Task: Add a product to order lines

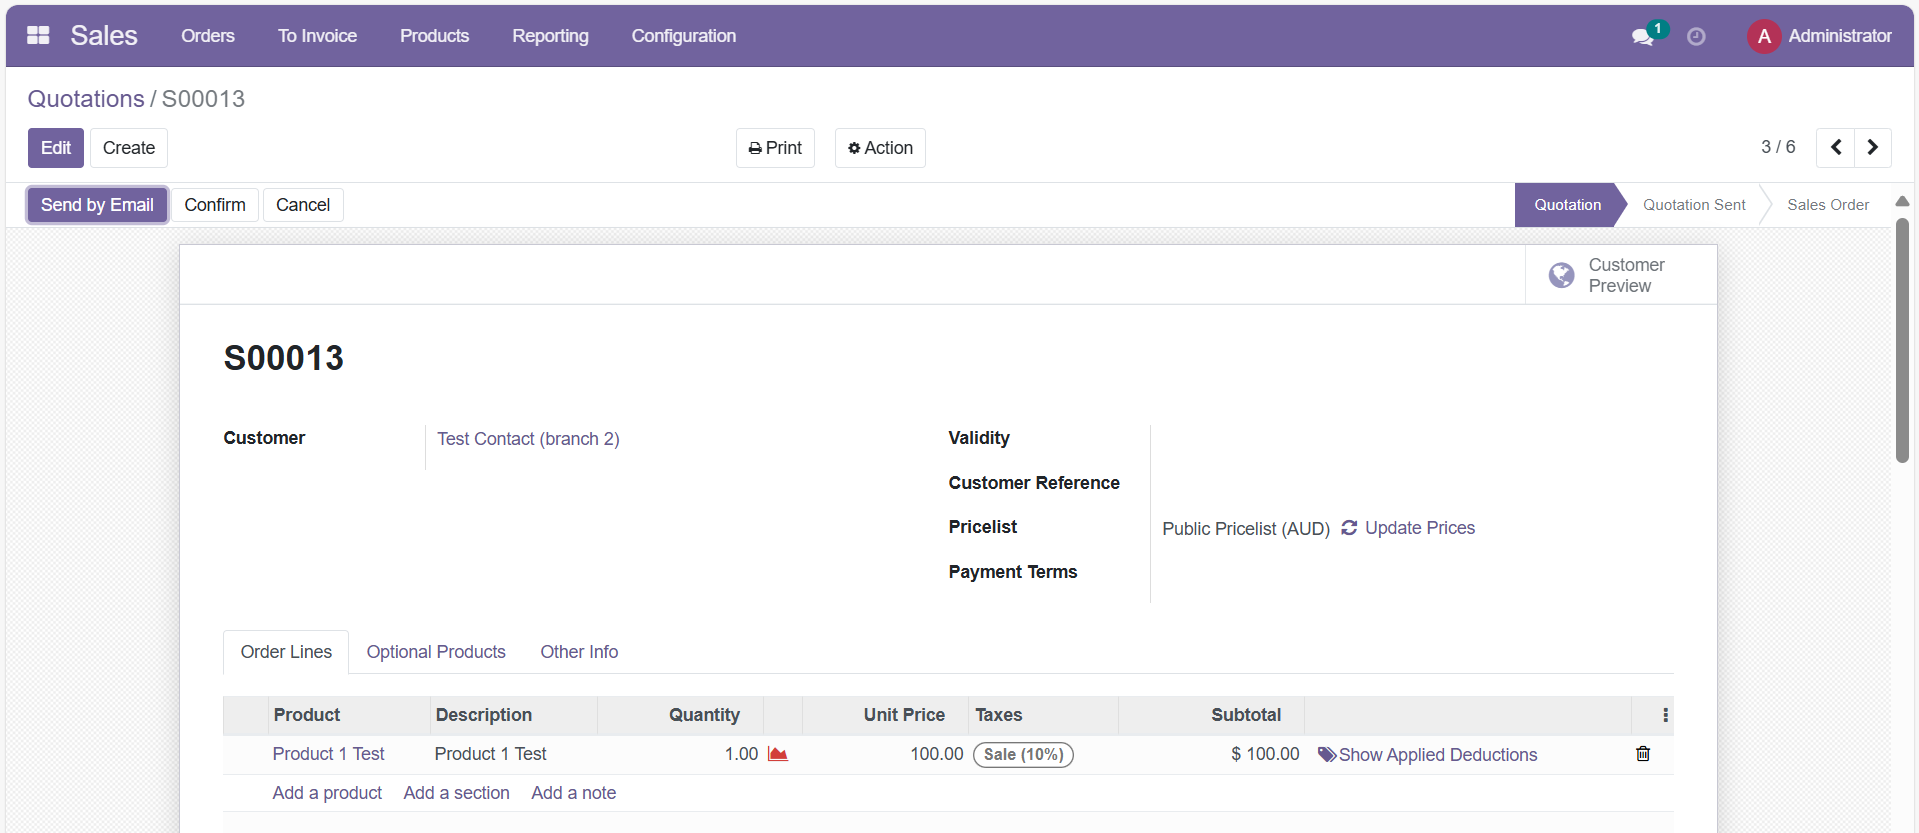Action: (x=327, y=793)
